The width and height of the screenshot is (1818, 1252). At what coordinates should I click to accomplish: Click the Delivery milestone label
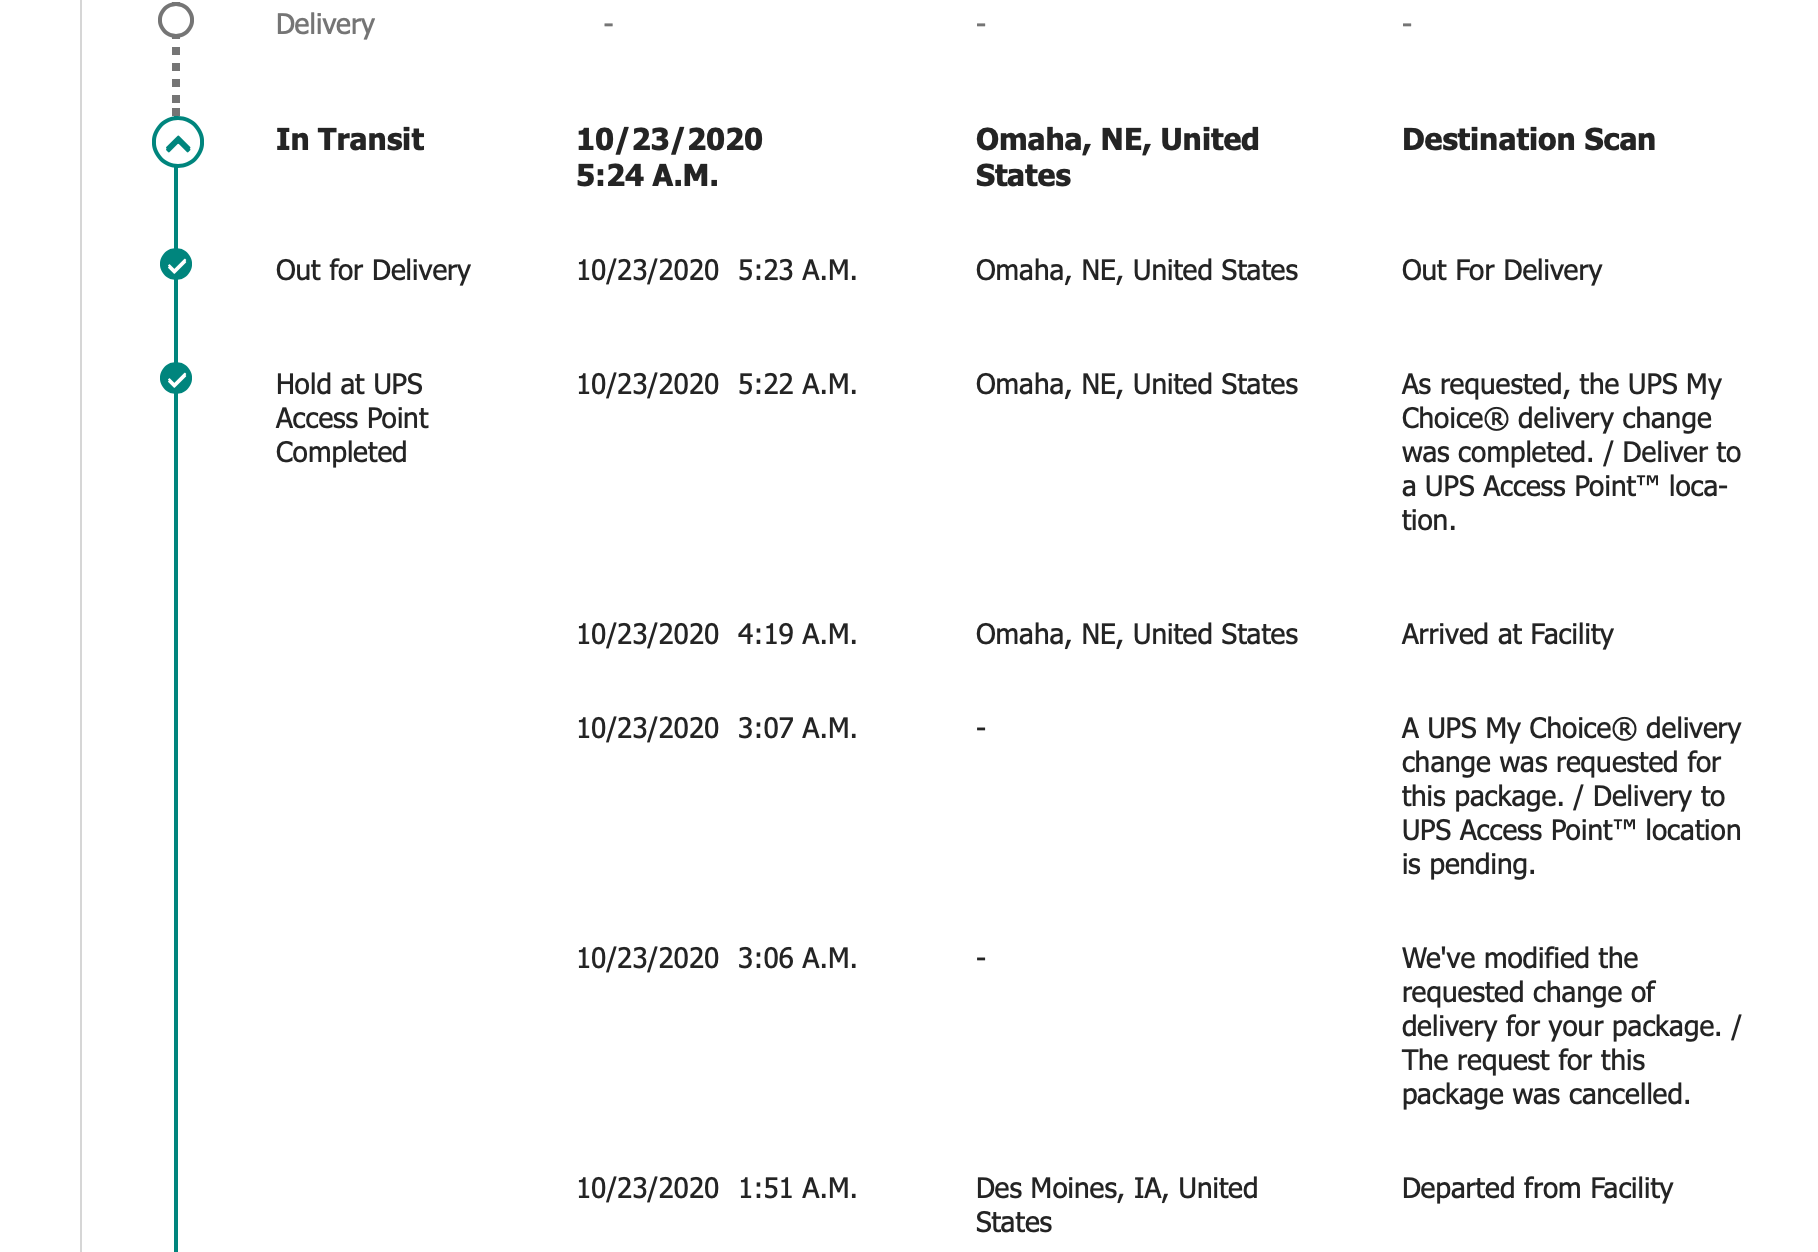[325, 24]
